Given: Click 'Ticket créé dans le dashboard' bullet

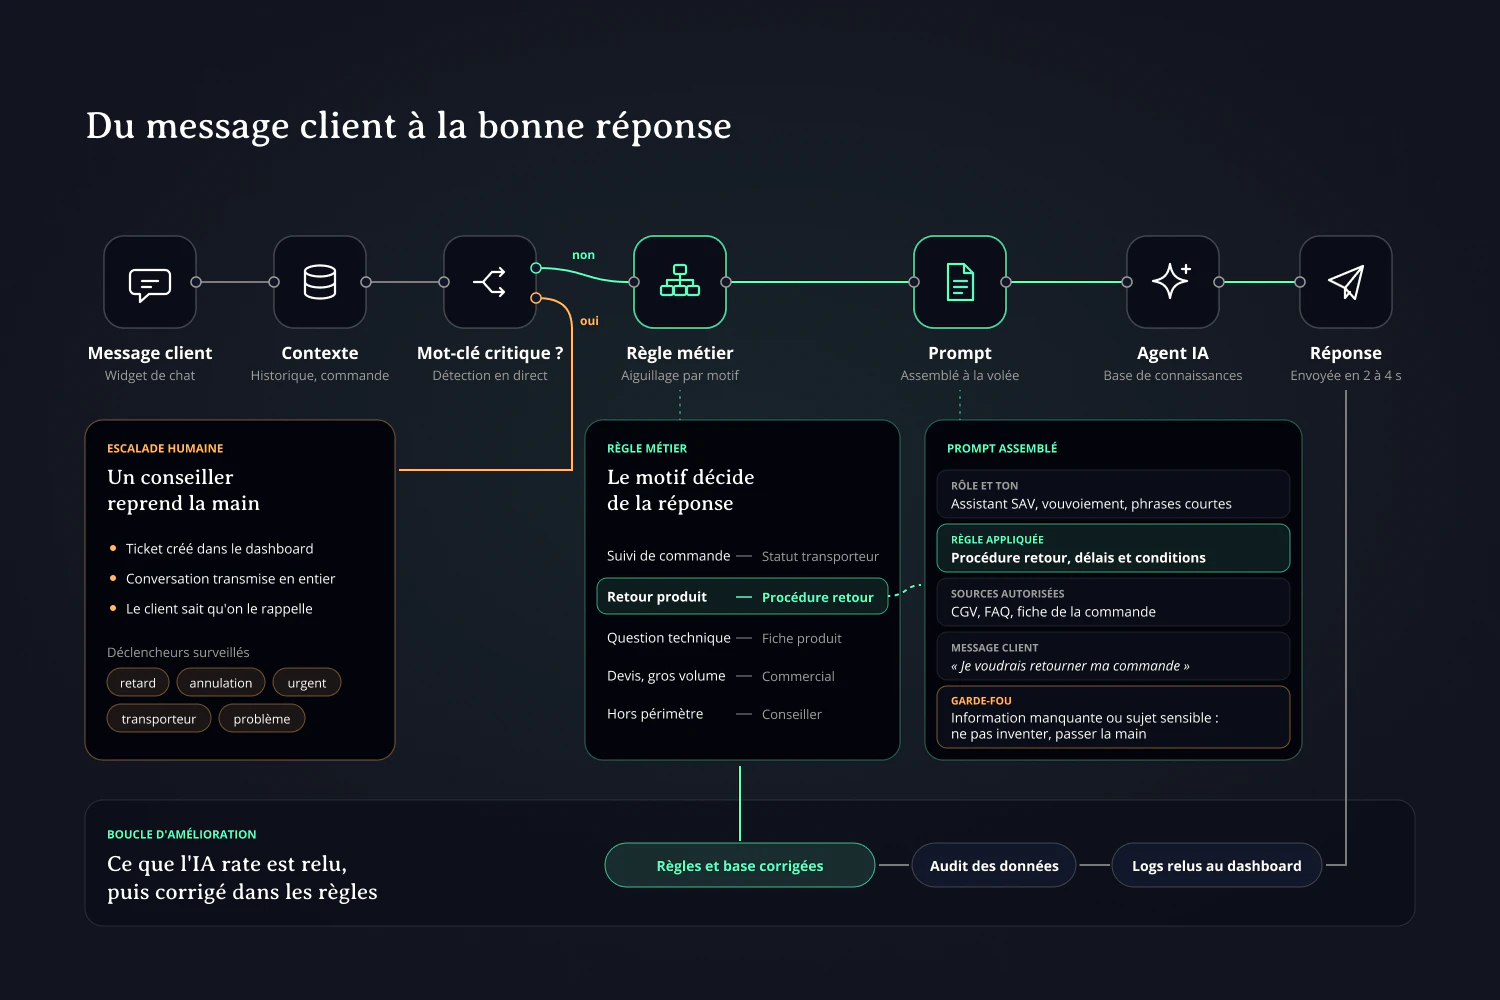Looking at the screenshot, I should (219, 549).
